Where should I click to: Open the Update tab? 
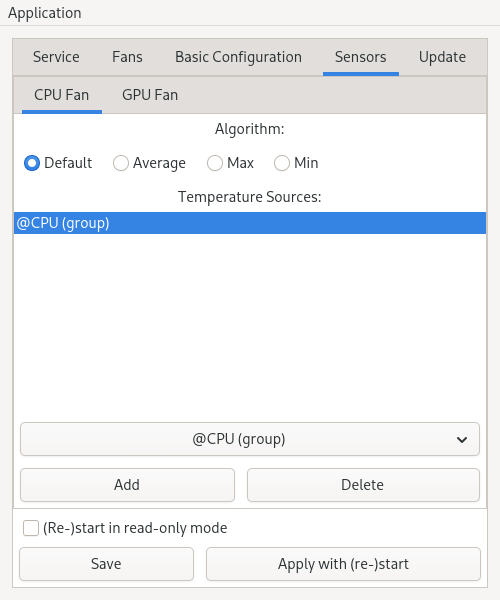(x=442, y=57)
